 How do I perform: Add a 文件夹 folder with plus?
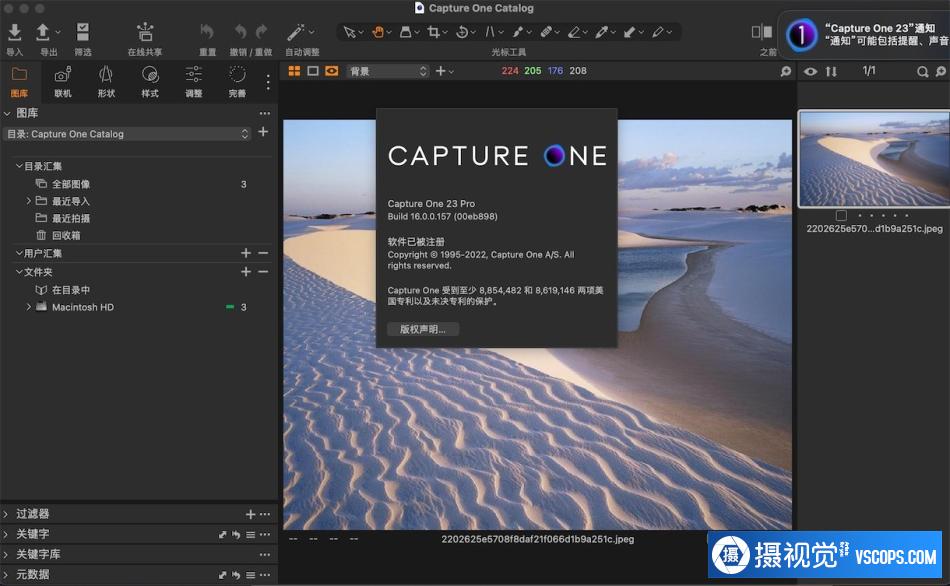click(x=246, y=271)
